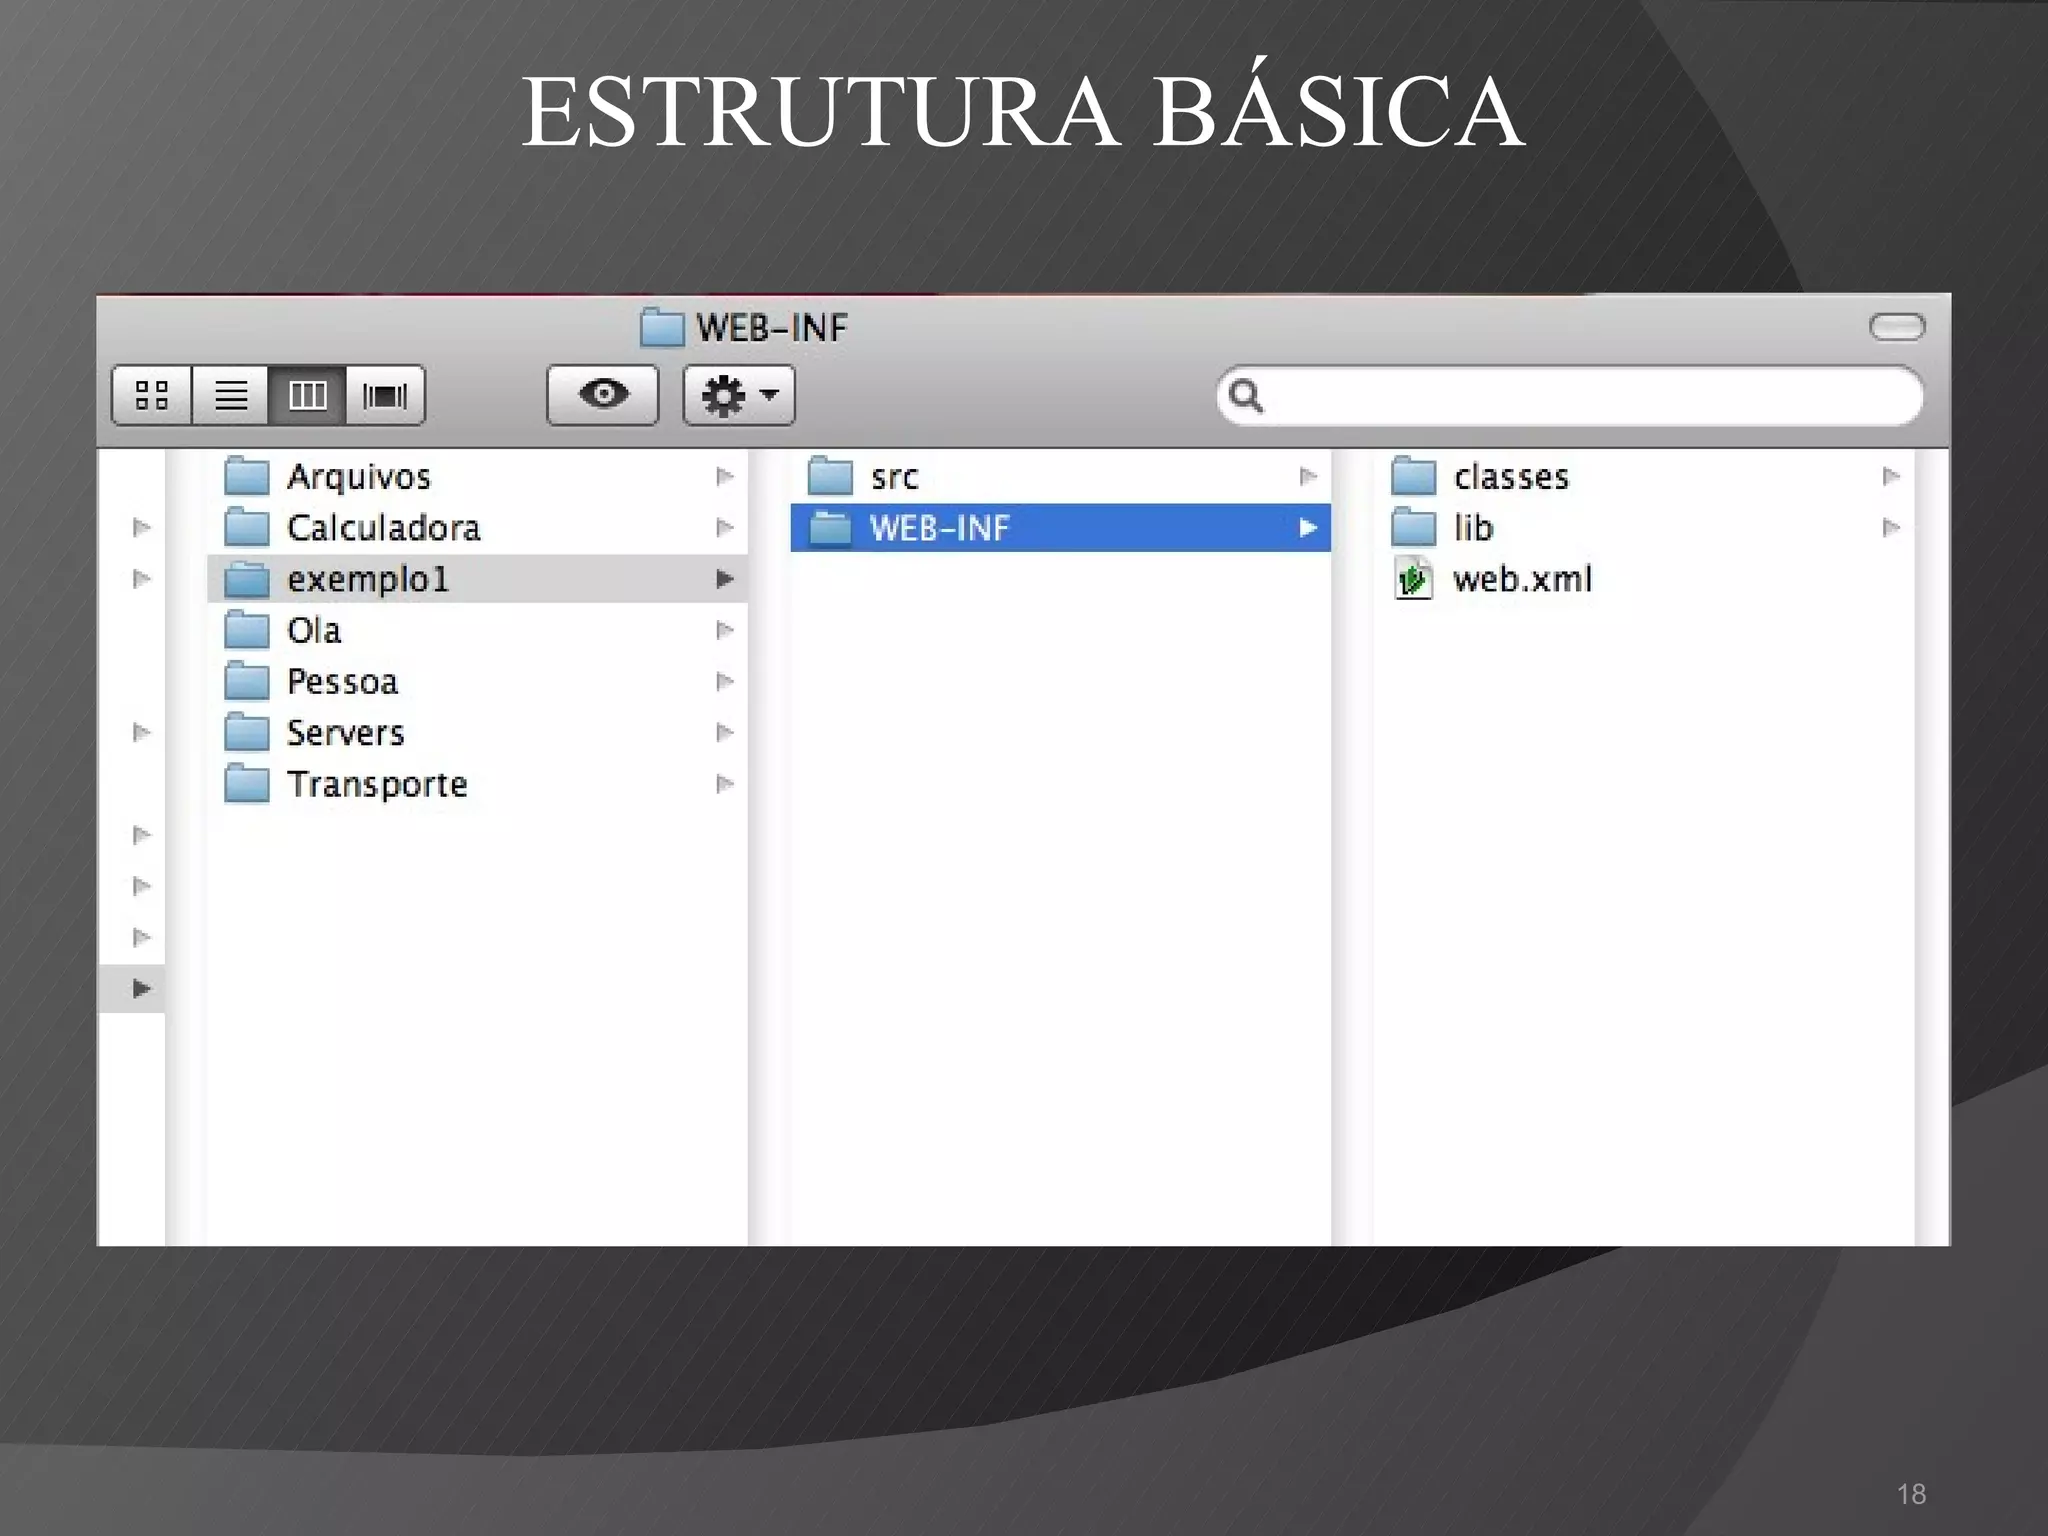The height and width of the screenshot is (1536, 2048).
Task: Click the web.xml file icon
Action: (1413, 579)
